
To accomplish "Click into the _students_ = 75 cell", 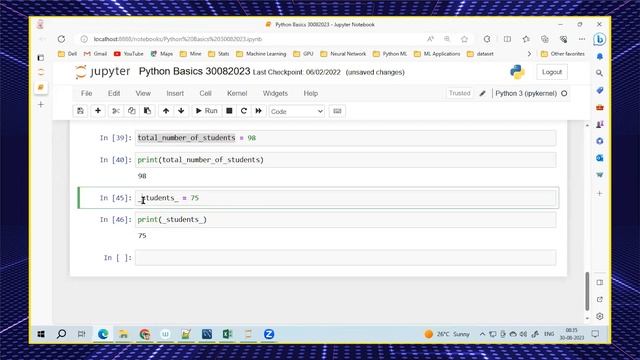I will (345, 198).
